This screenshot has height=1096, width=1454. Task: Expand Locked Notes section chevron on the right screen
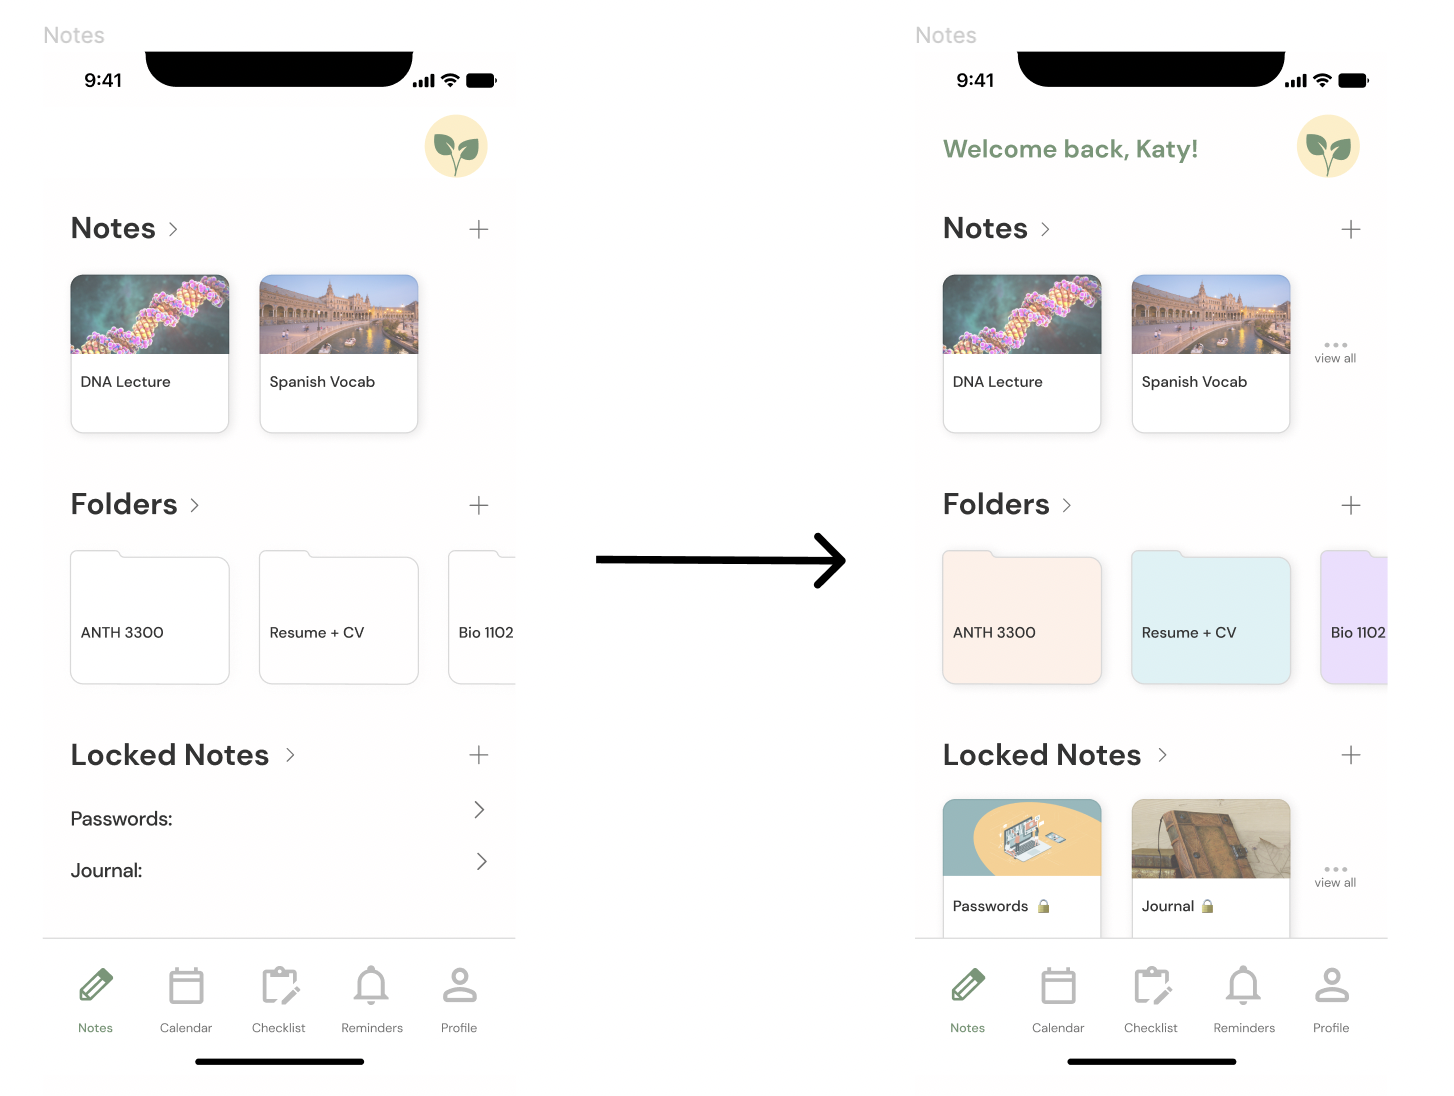tap(1162, 755)
